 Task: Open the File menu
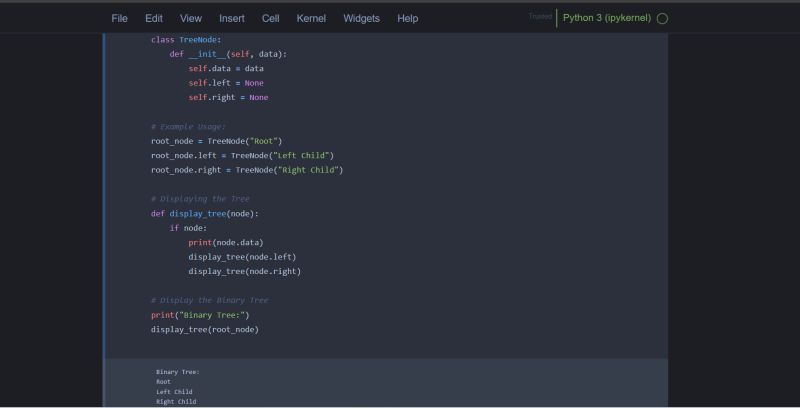coord(119,18)
